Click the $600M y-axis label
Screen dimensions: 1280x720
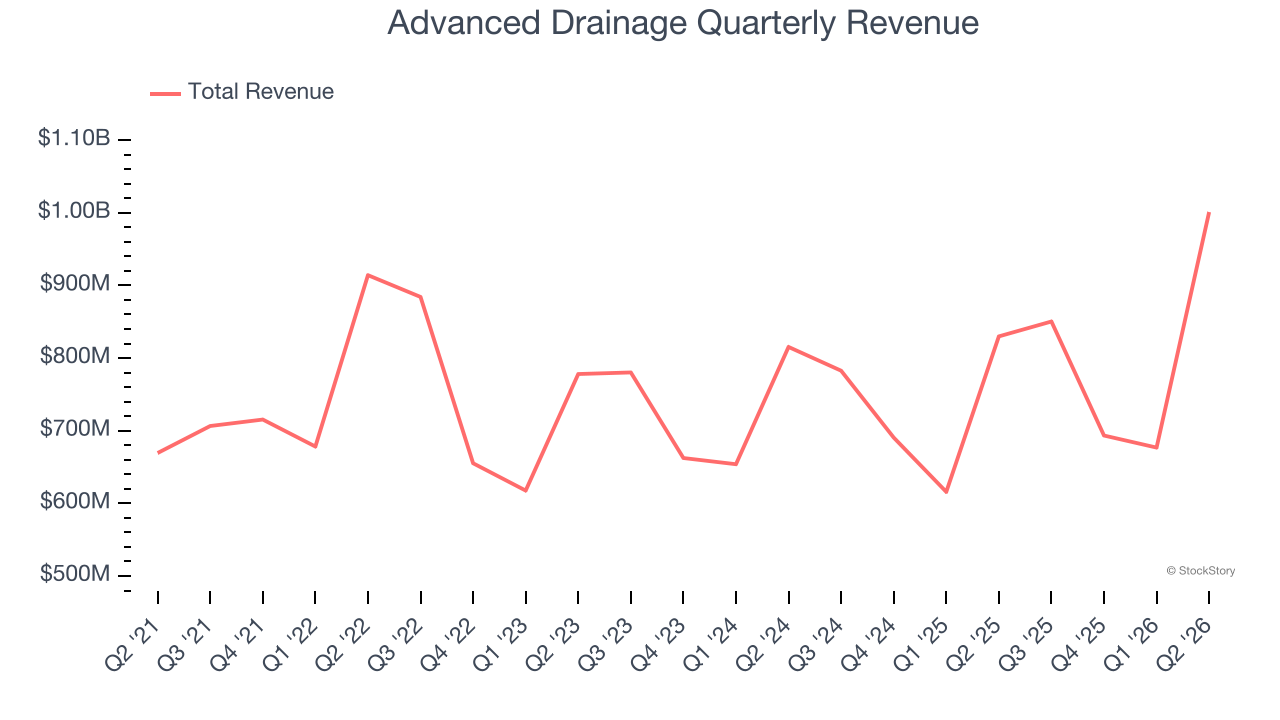pyautogui.click(x=75, y=502)
